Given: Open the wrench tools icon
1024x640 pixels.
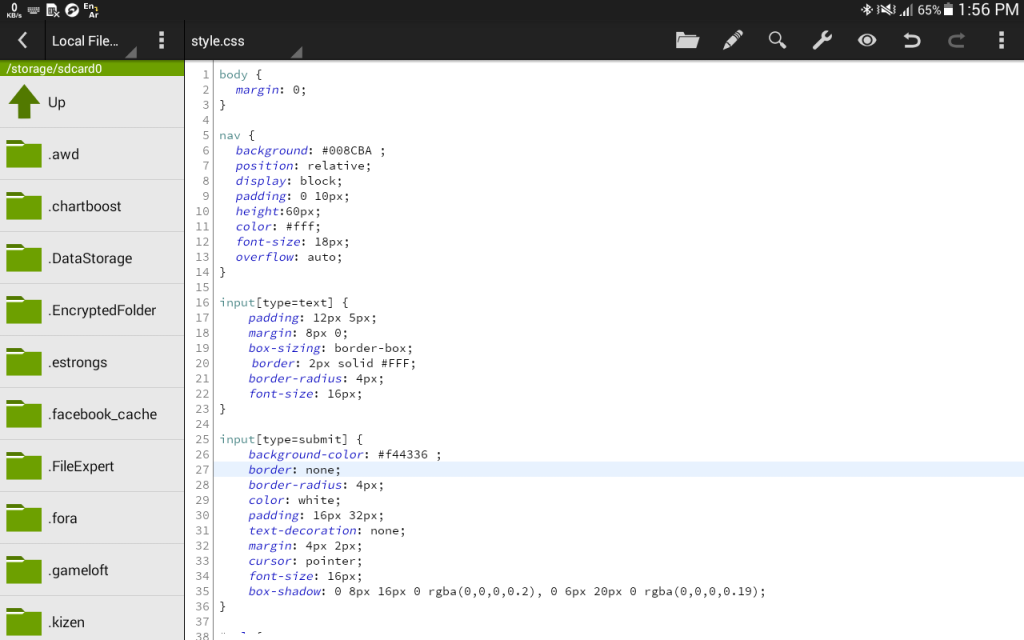Looking at the screenshot, I should click(x=822, y=40).
